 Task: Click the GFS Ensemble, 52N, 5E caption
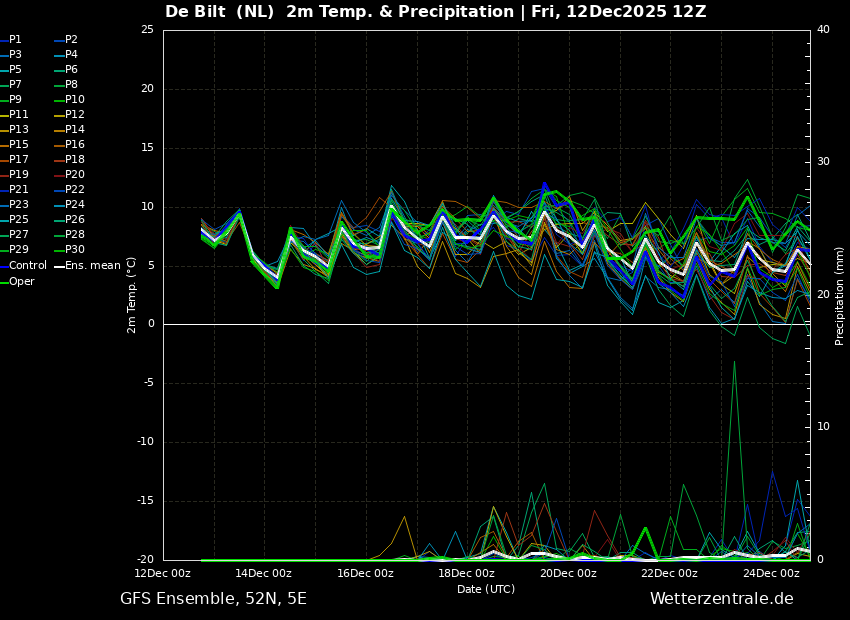[214, 599]
